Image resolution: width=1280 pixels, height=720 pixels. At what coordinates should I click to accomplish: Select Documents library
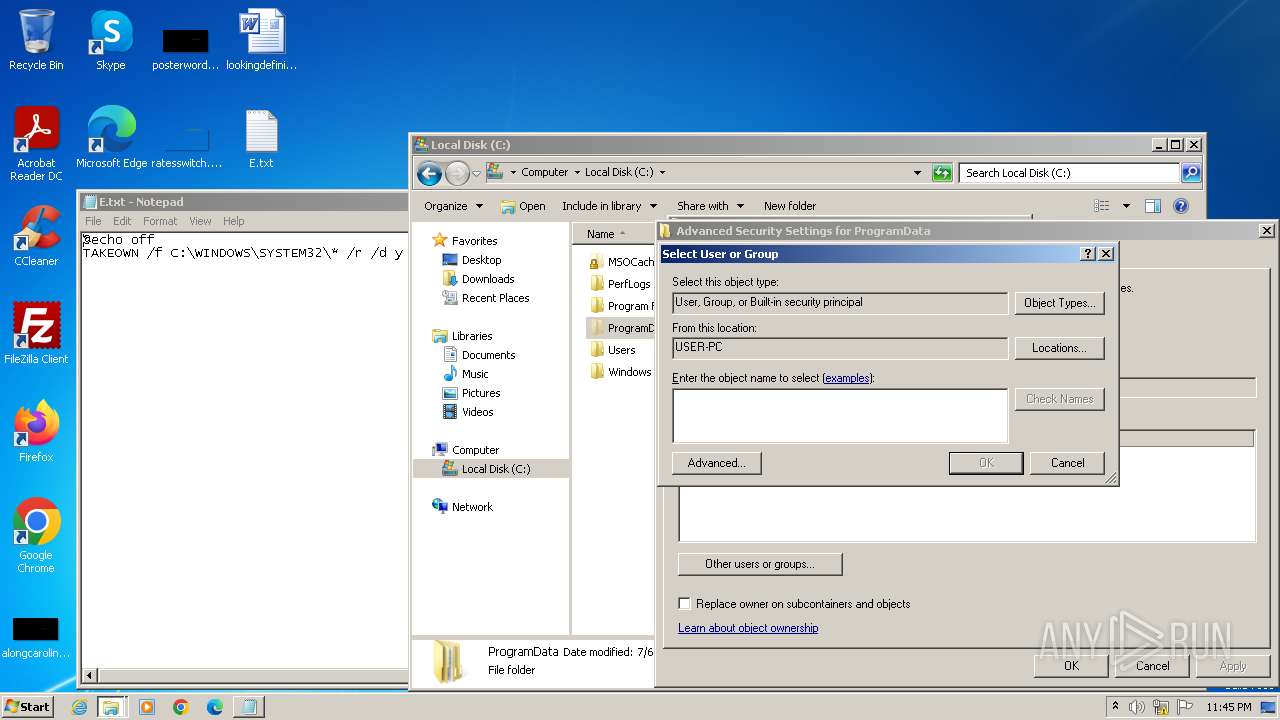488,355
